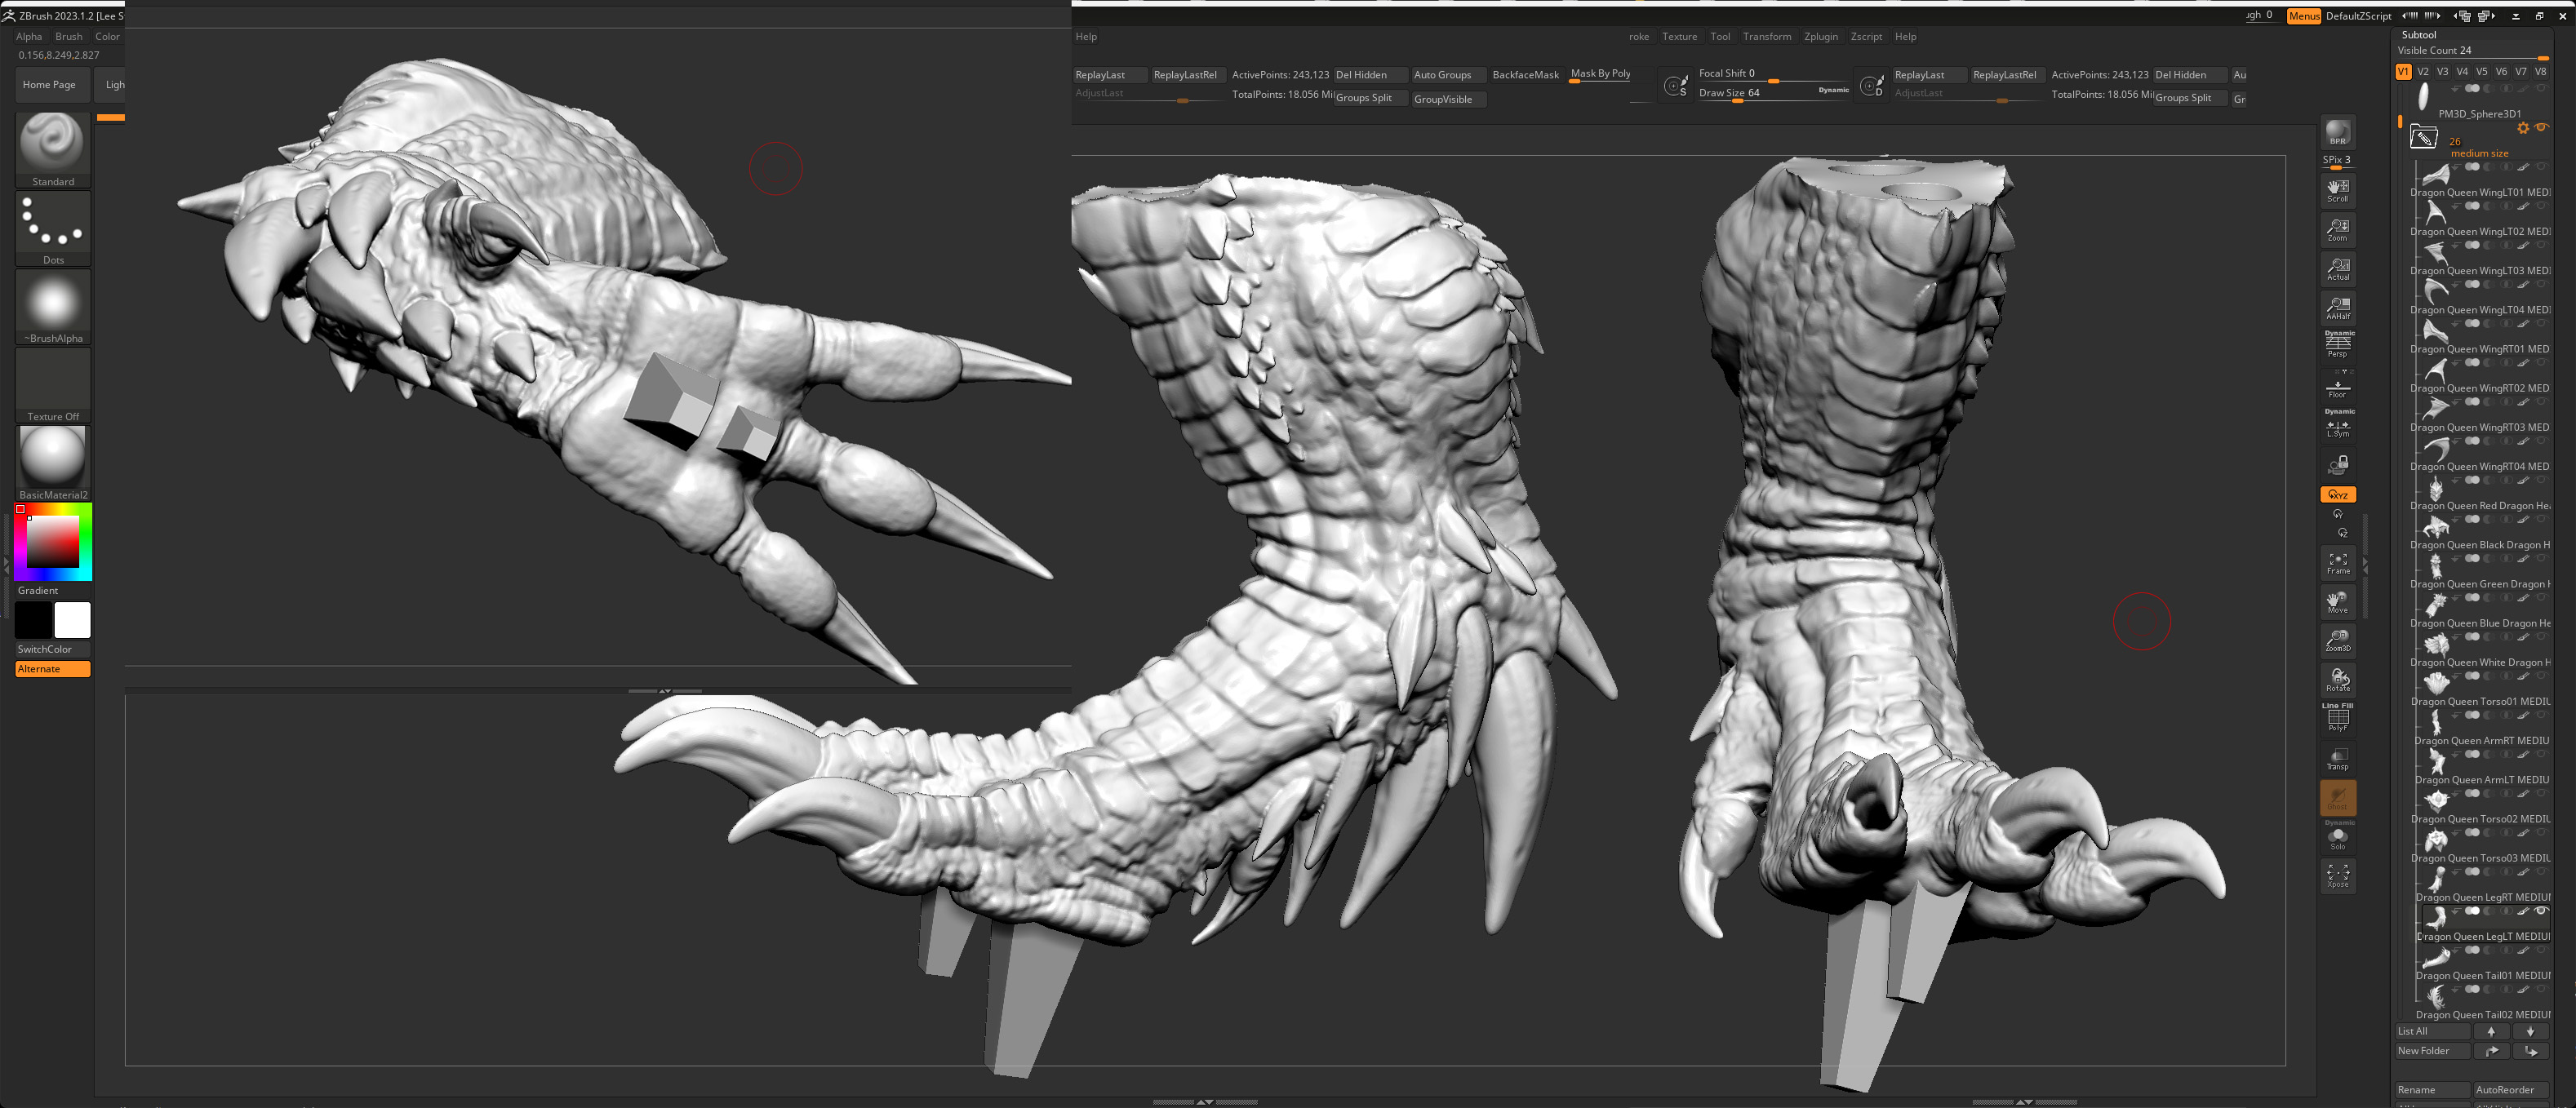
Task: Switch to subtool view tab V2
Action: coord(2423,71)
